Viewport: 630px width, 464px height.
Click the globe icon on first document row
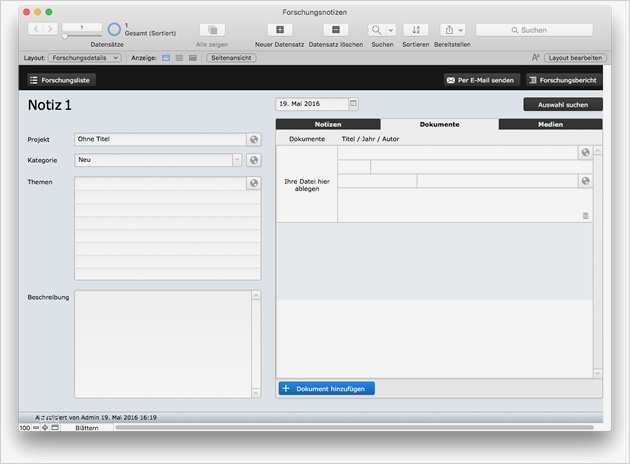coord(585,153)
